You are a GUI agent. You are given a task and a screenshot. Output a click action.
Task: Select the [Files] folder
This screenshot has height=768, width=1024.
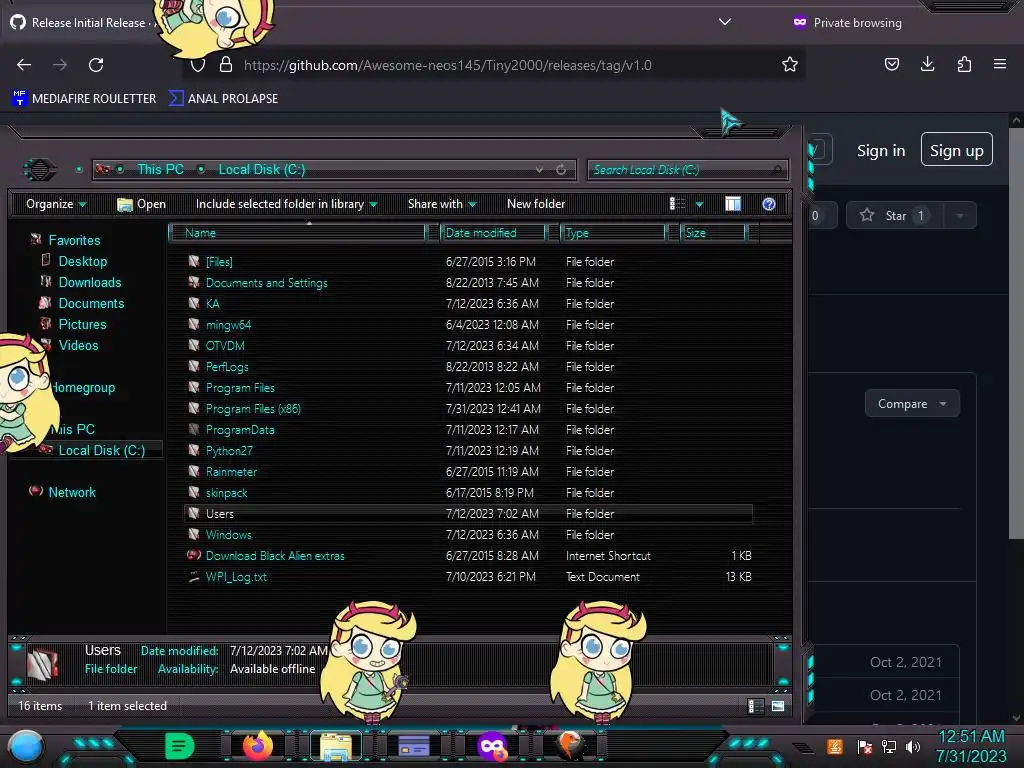(x=219, y=262)
